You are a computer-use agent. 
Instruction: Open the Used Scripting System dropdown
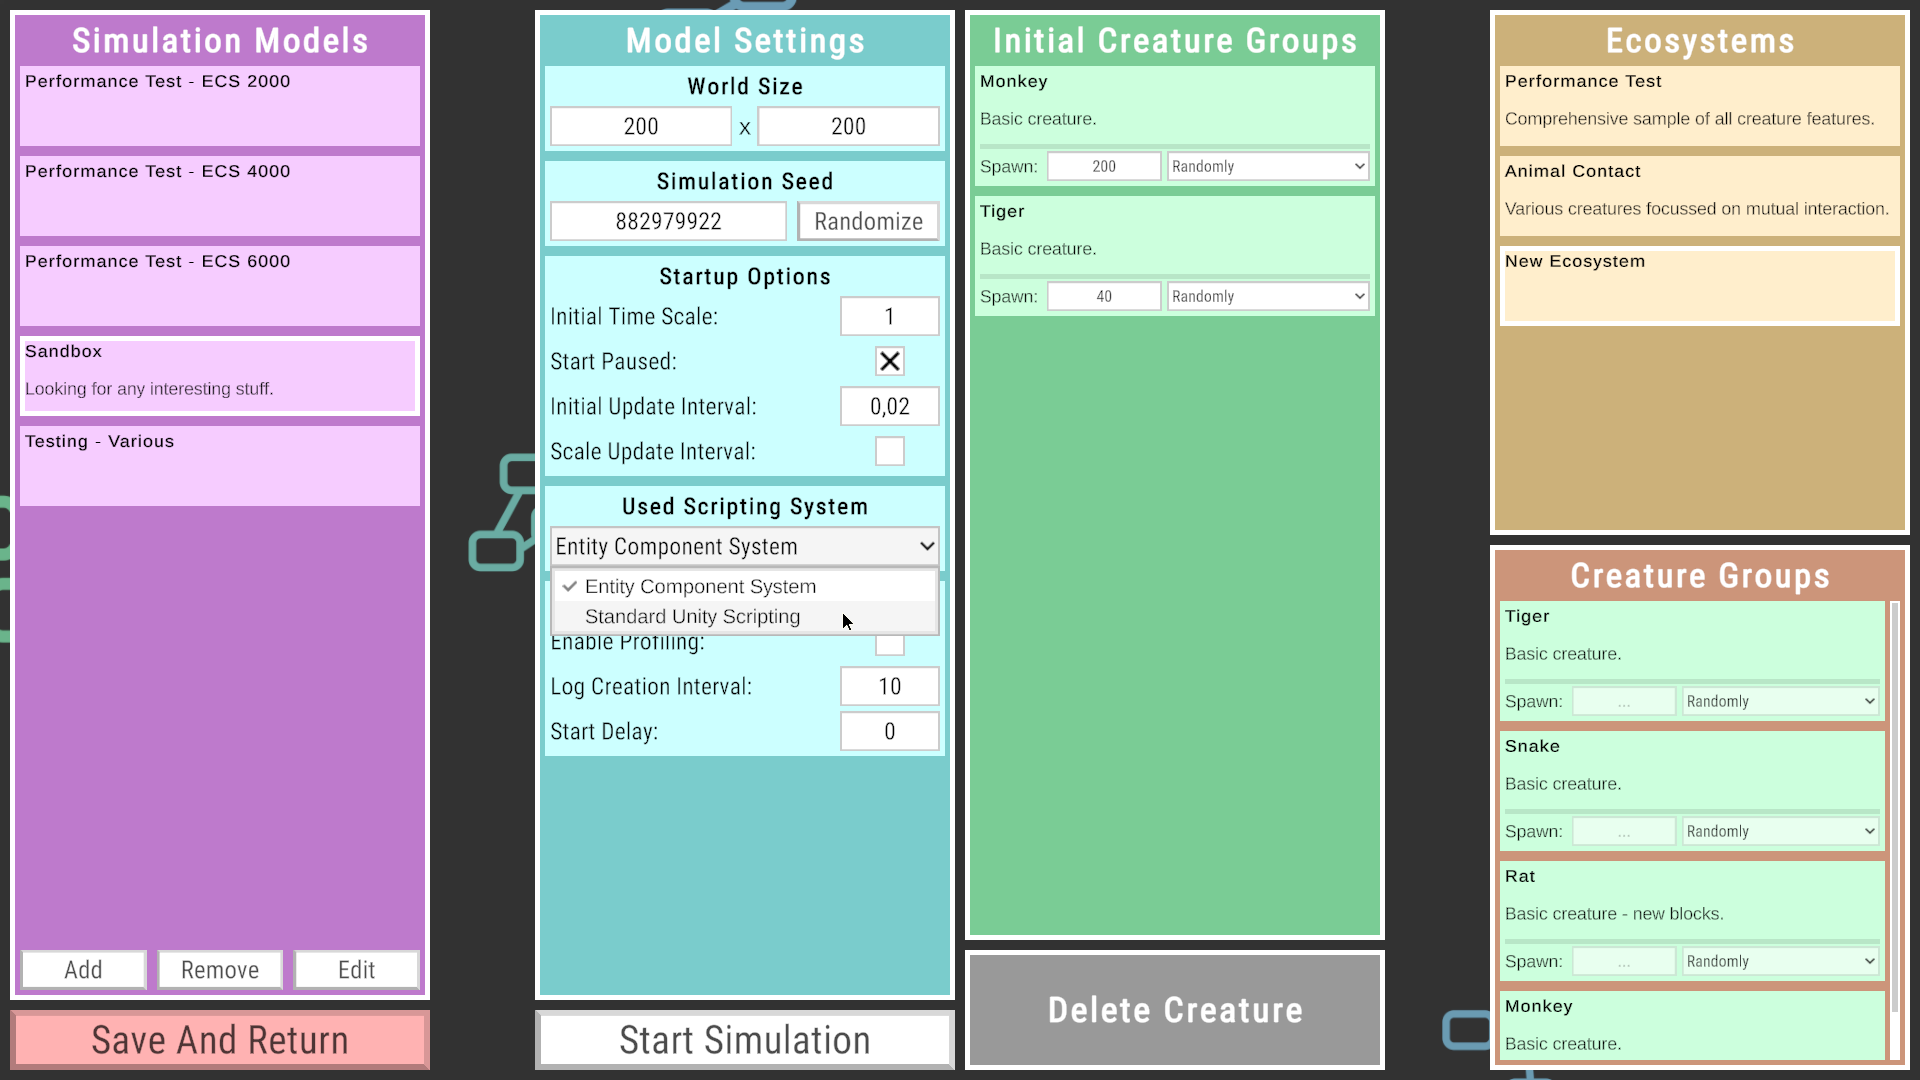click(x=744, y=546)
